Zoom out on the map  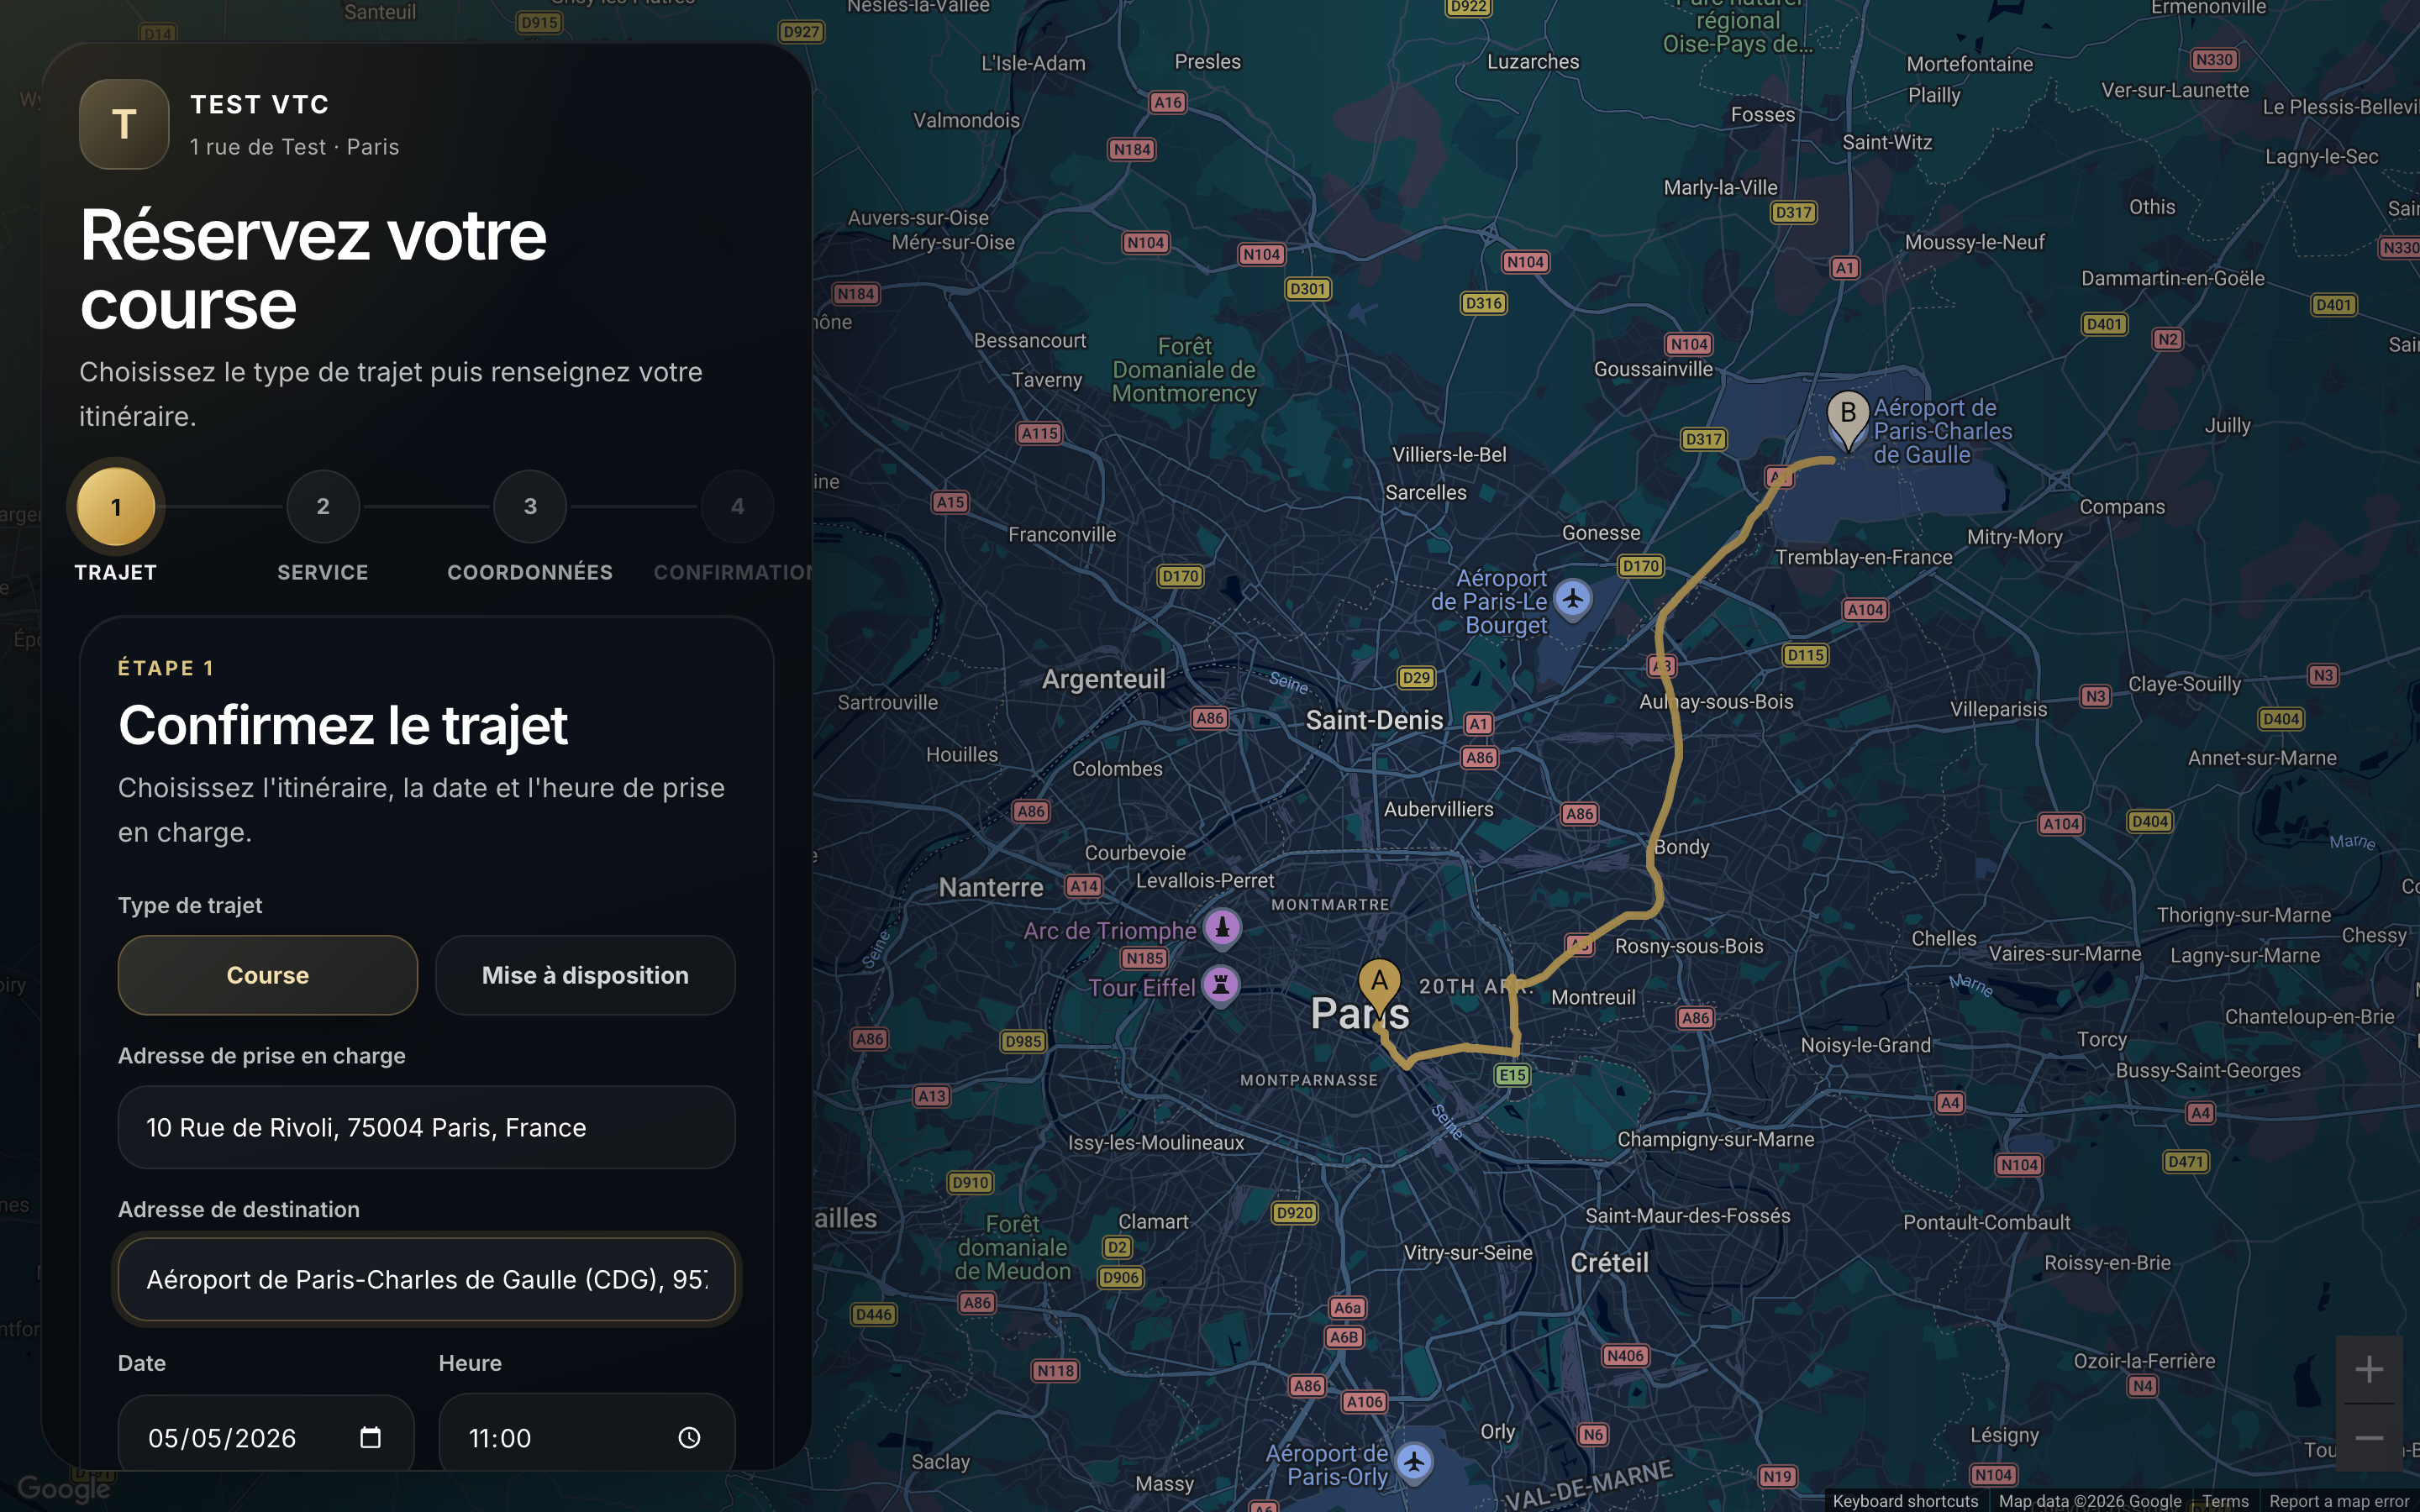pyautogui.click(x=2369, y=1438)
